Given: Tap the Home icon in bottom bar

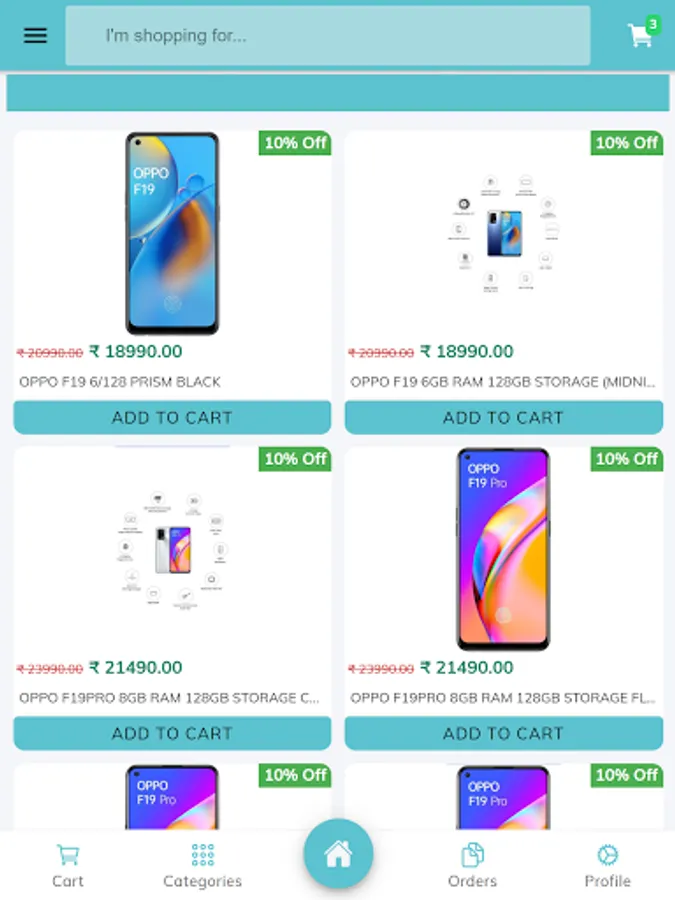Looking at the screenshot, I should (338, 854).
